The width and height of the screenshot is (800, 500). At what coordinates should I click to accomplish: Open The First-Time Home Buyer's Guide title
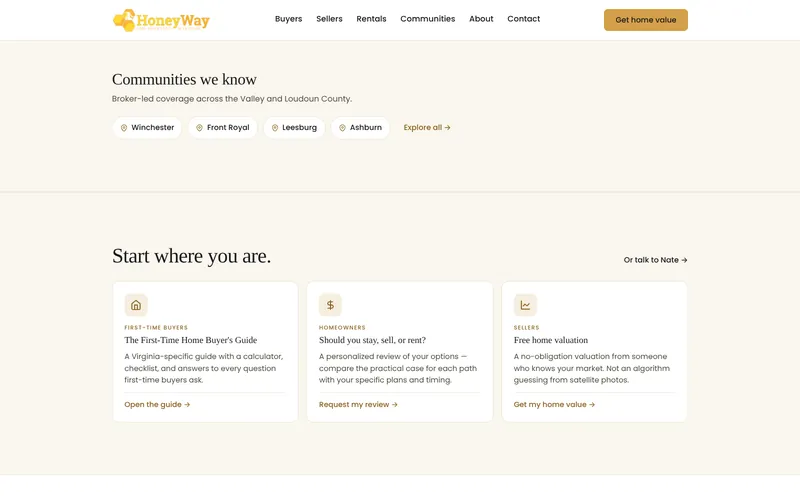click(191, 340)
